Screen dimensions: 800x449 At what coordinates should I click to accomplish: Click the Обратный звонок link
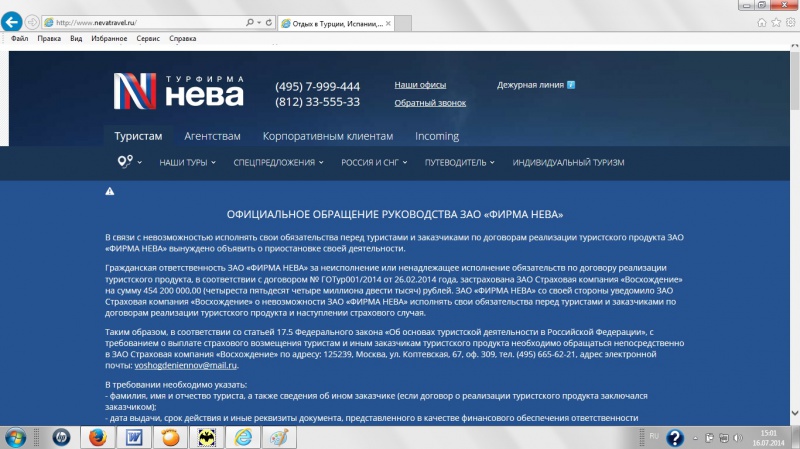430,103
